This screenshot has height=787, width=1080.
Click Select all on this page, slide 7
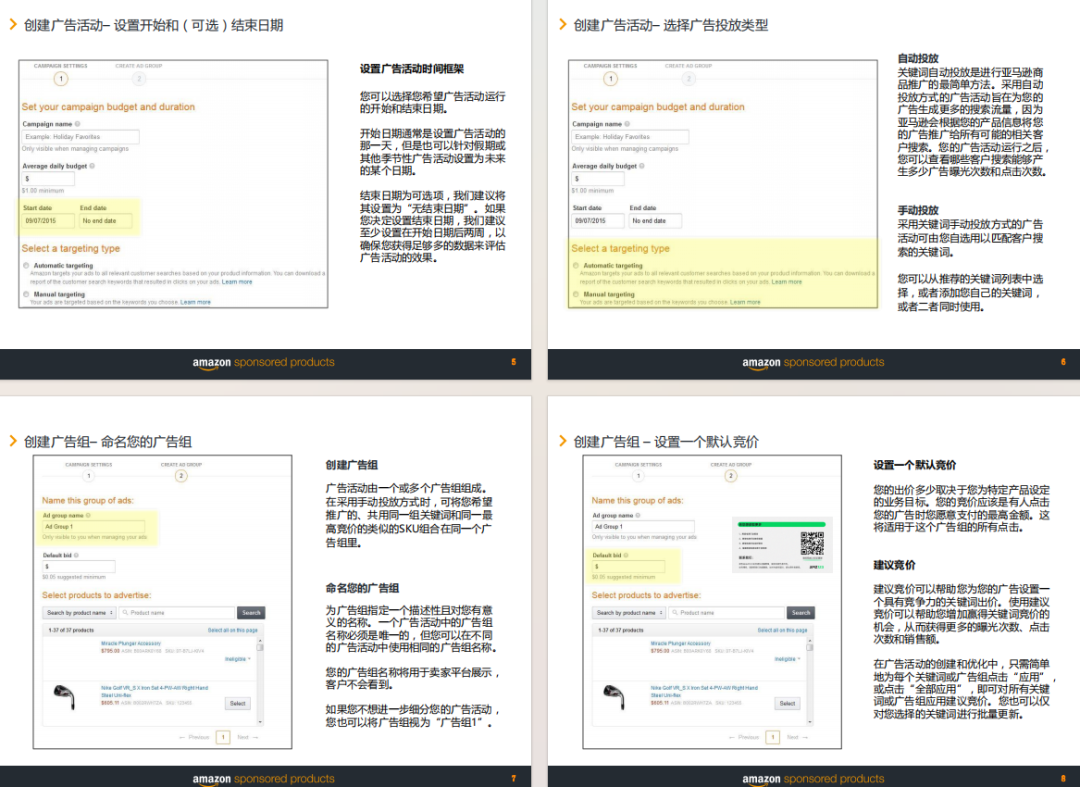[x=233, y=630]
